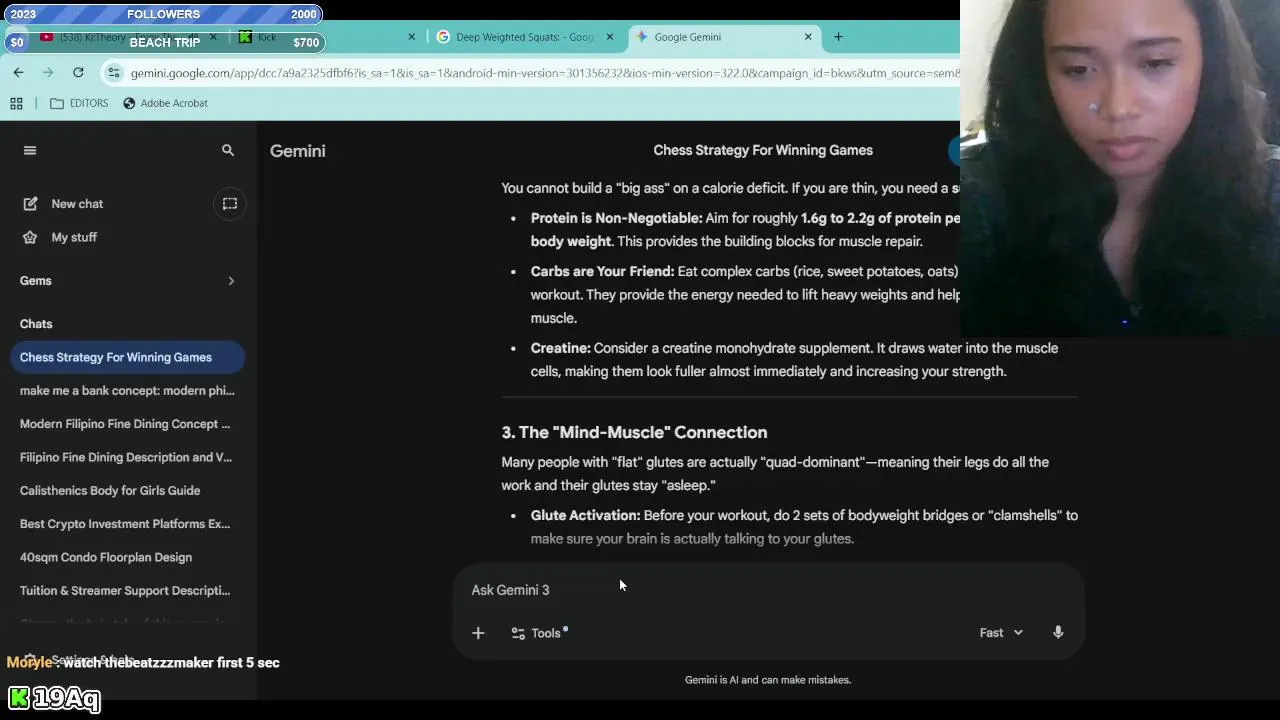Switch to the Deep Weighted Squats tab
Screen dimensions: 1280x720
(525, 37)
